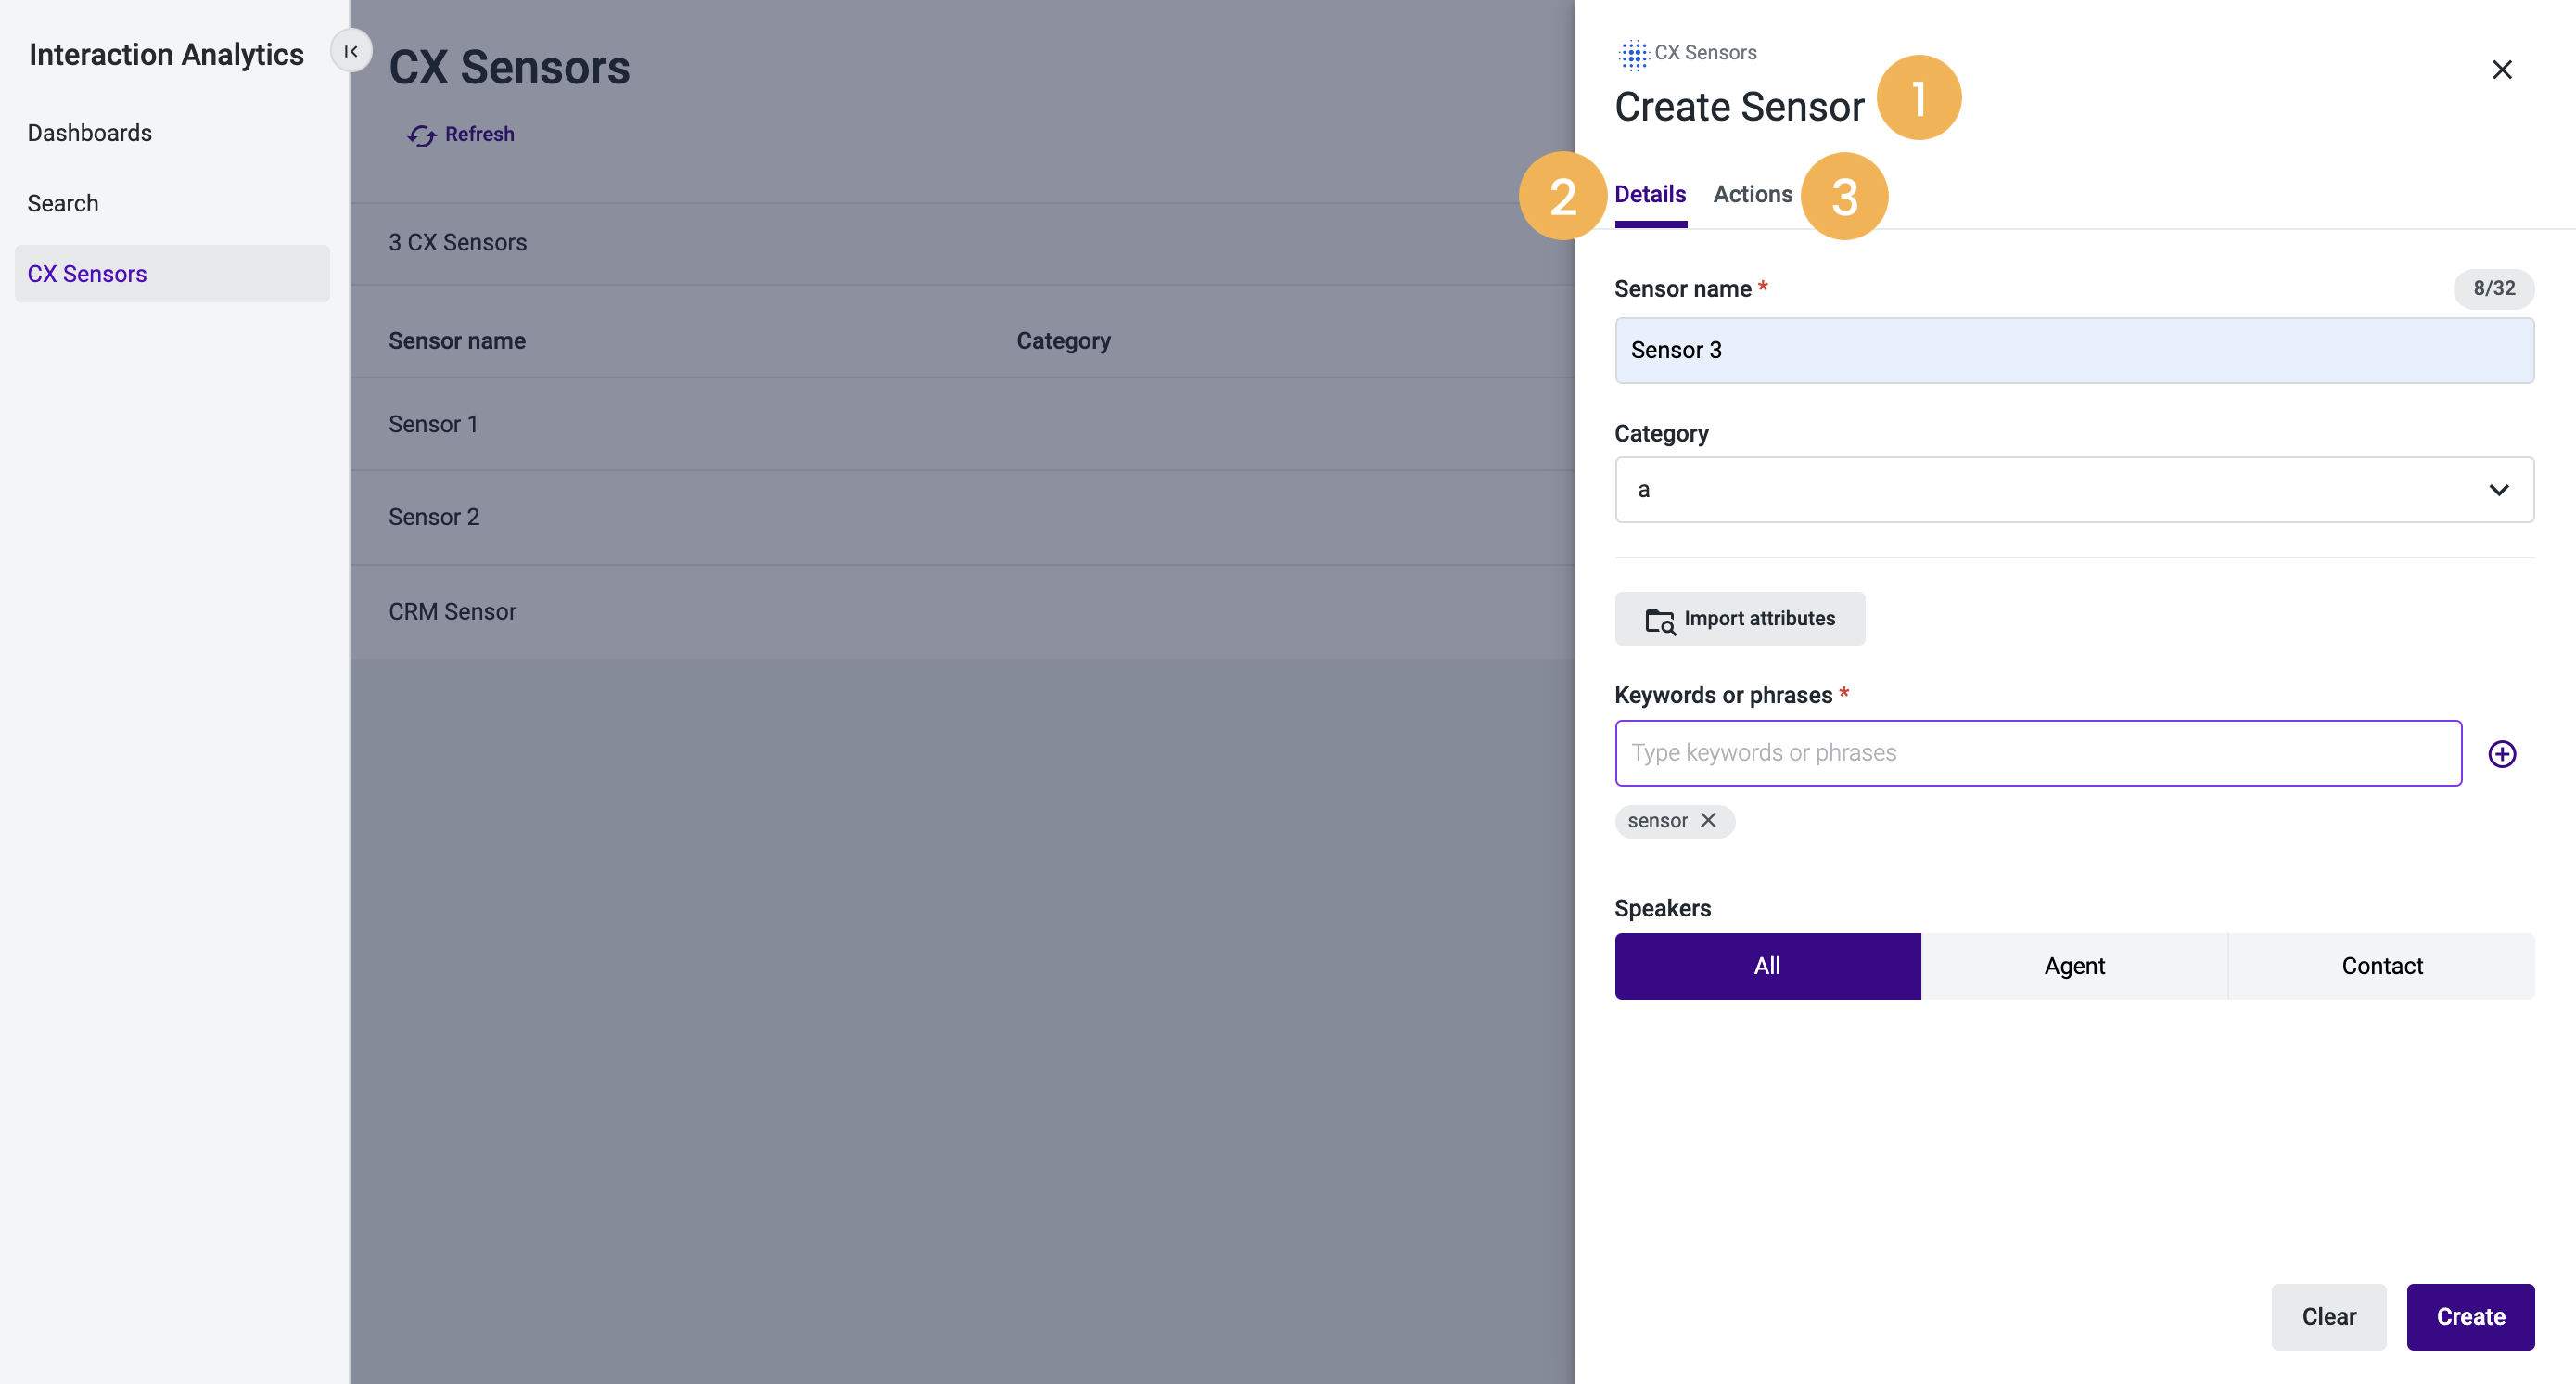The width and height of the screenshot is (2576, 1384).
Task: Click the 'sensor' keyword chip label
Action: pos(1657,820)
